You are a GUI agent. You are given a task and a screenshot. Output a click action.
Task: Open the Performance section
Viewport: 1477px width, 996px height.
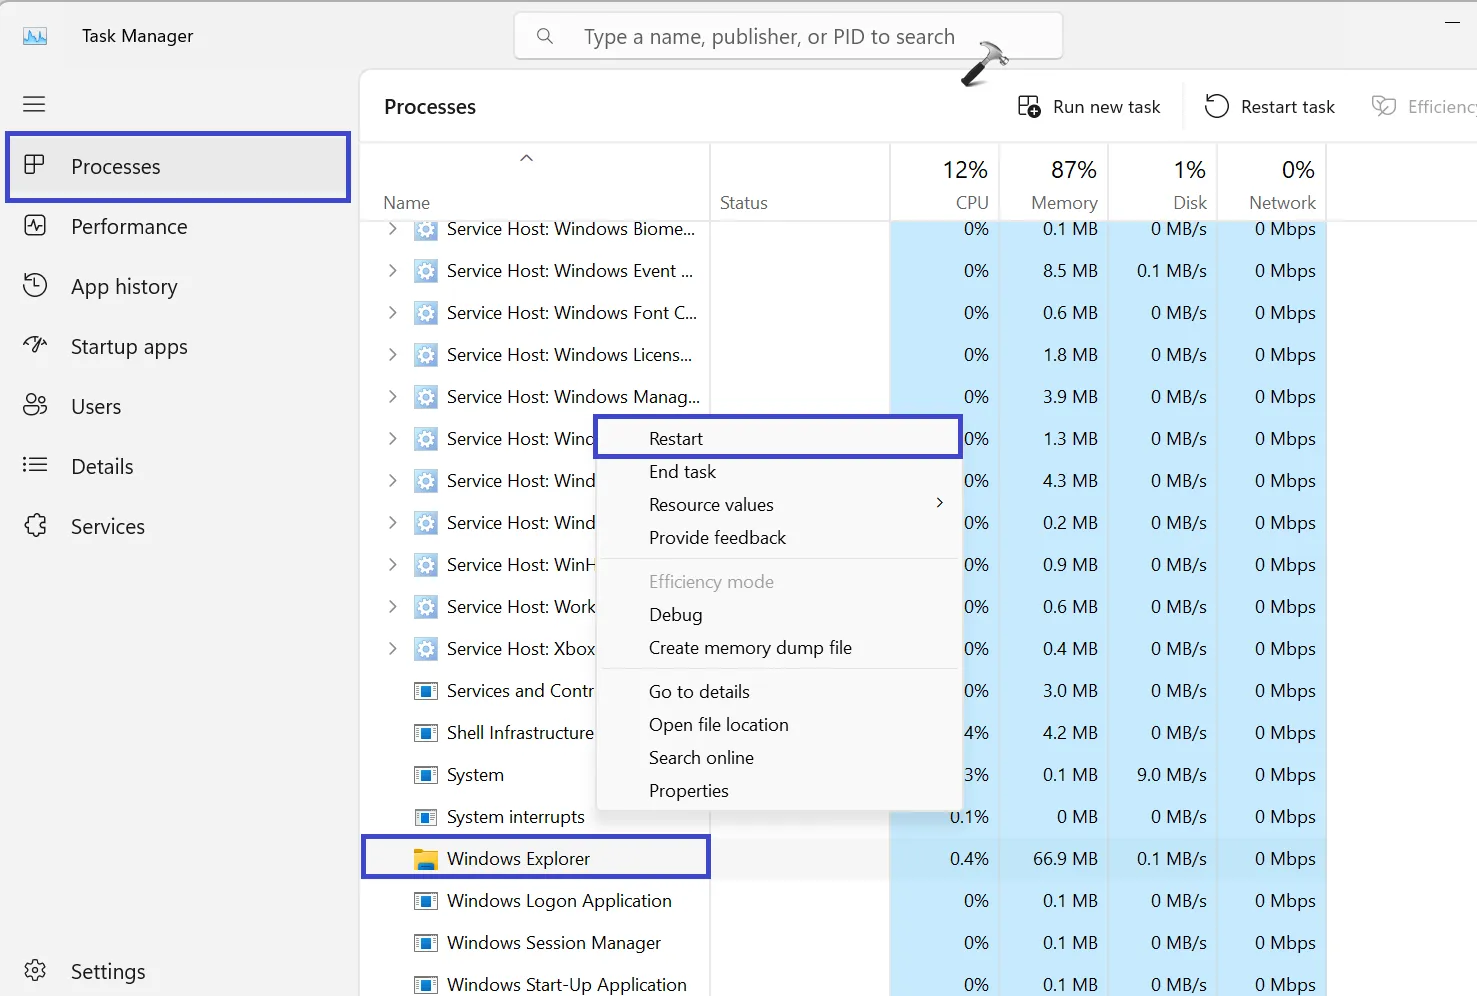point(128,227)
